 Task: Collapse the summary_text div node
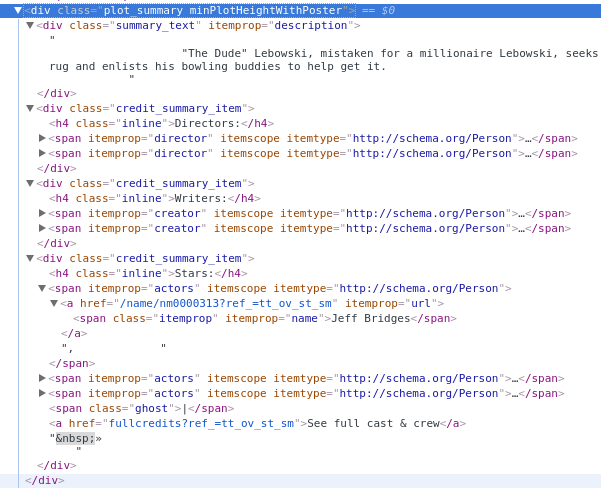[30, 25]
